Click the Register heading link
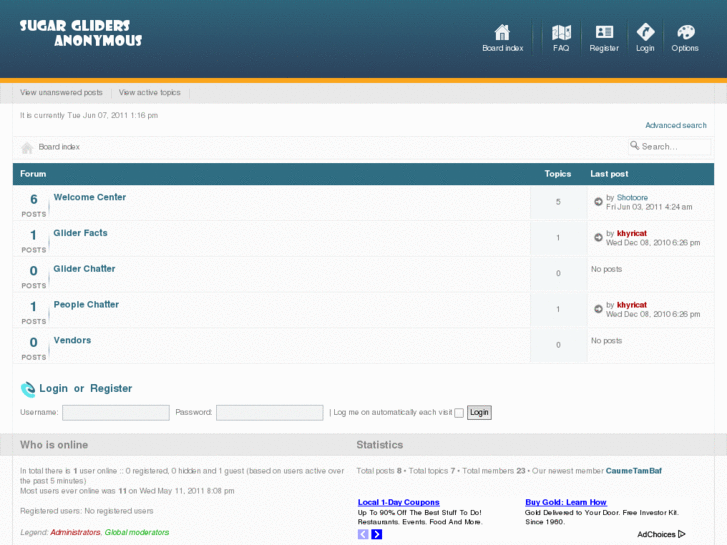Viewport: 727px width, 545px height. click(x=111, y=388)
